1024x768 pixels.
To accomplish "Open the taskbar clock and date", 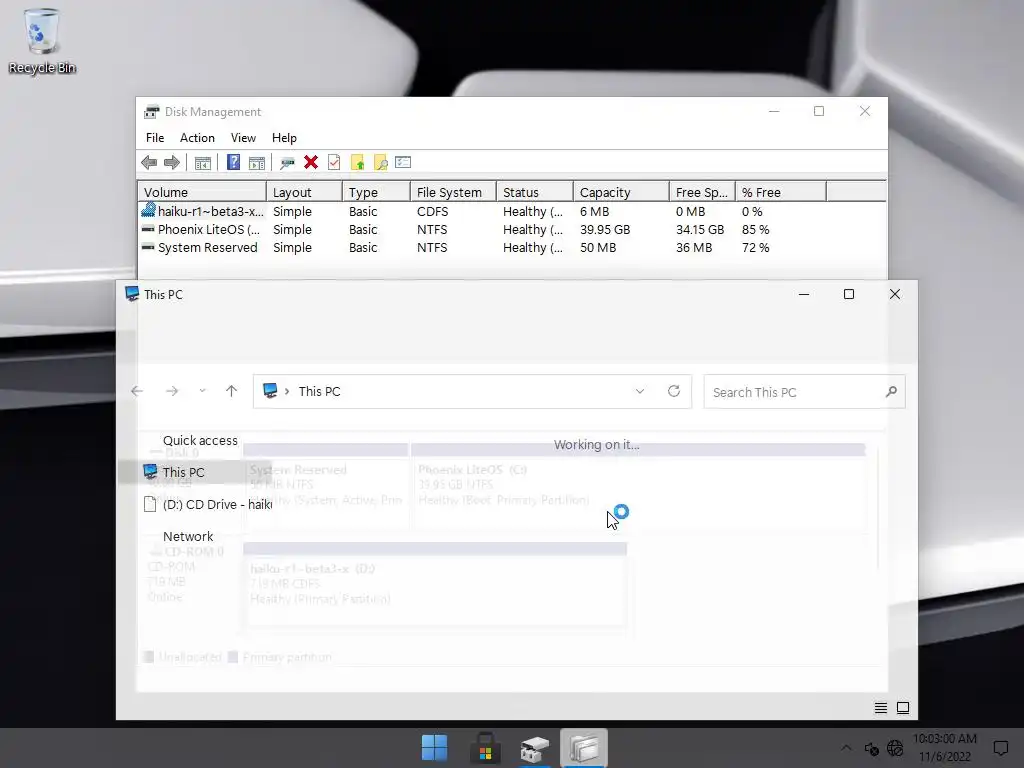I will (x=945, y=748).
